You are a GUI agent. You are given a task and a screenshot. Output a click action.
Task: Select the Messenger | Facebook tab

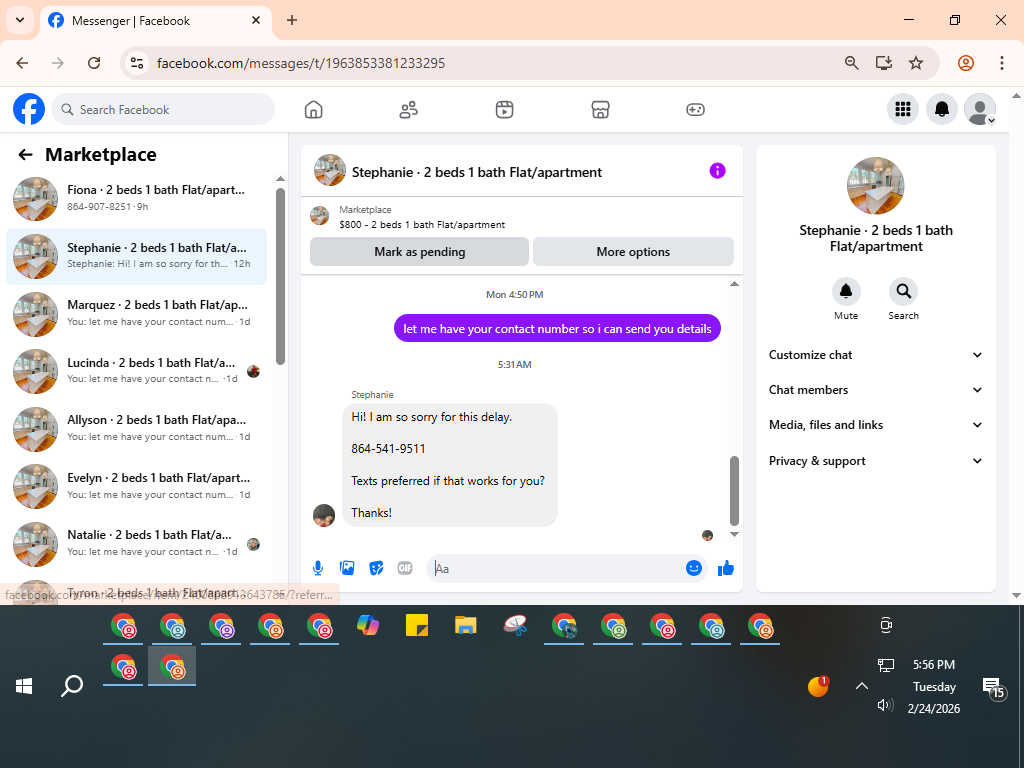(x=155, y=20)
